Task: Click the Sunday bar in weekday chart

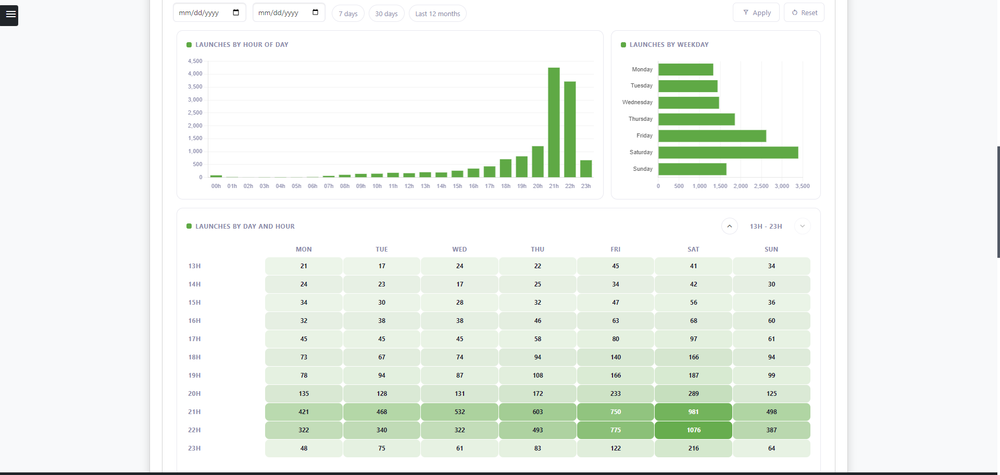Action: (693, 169)
